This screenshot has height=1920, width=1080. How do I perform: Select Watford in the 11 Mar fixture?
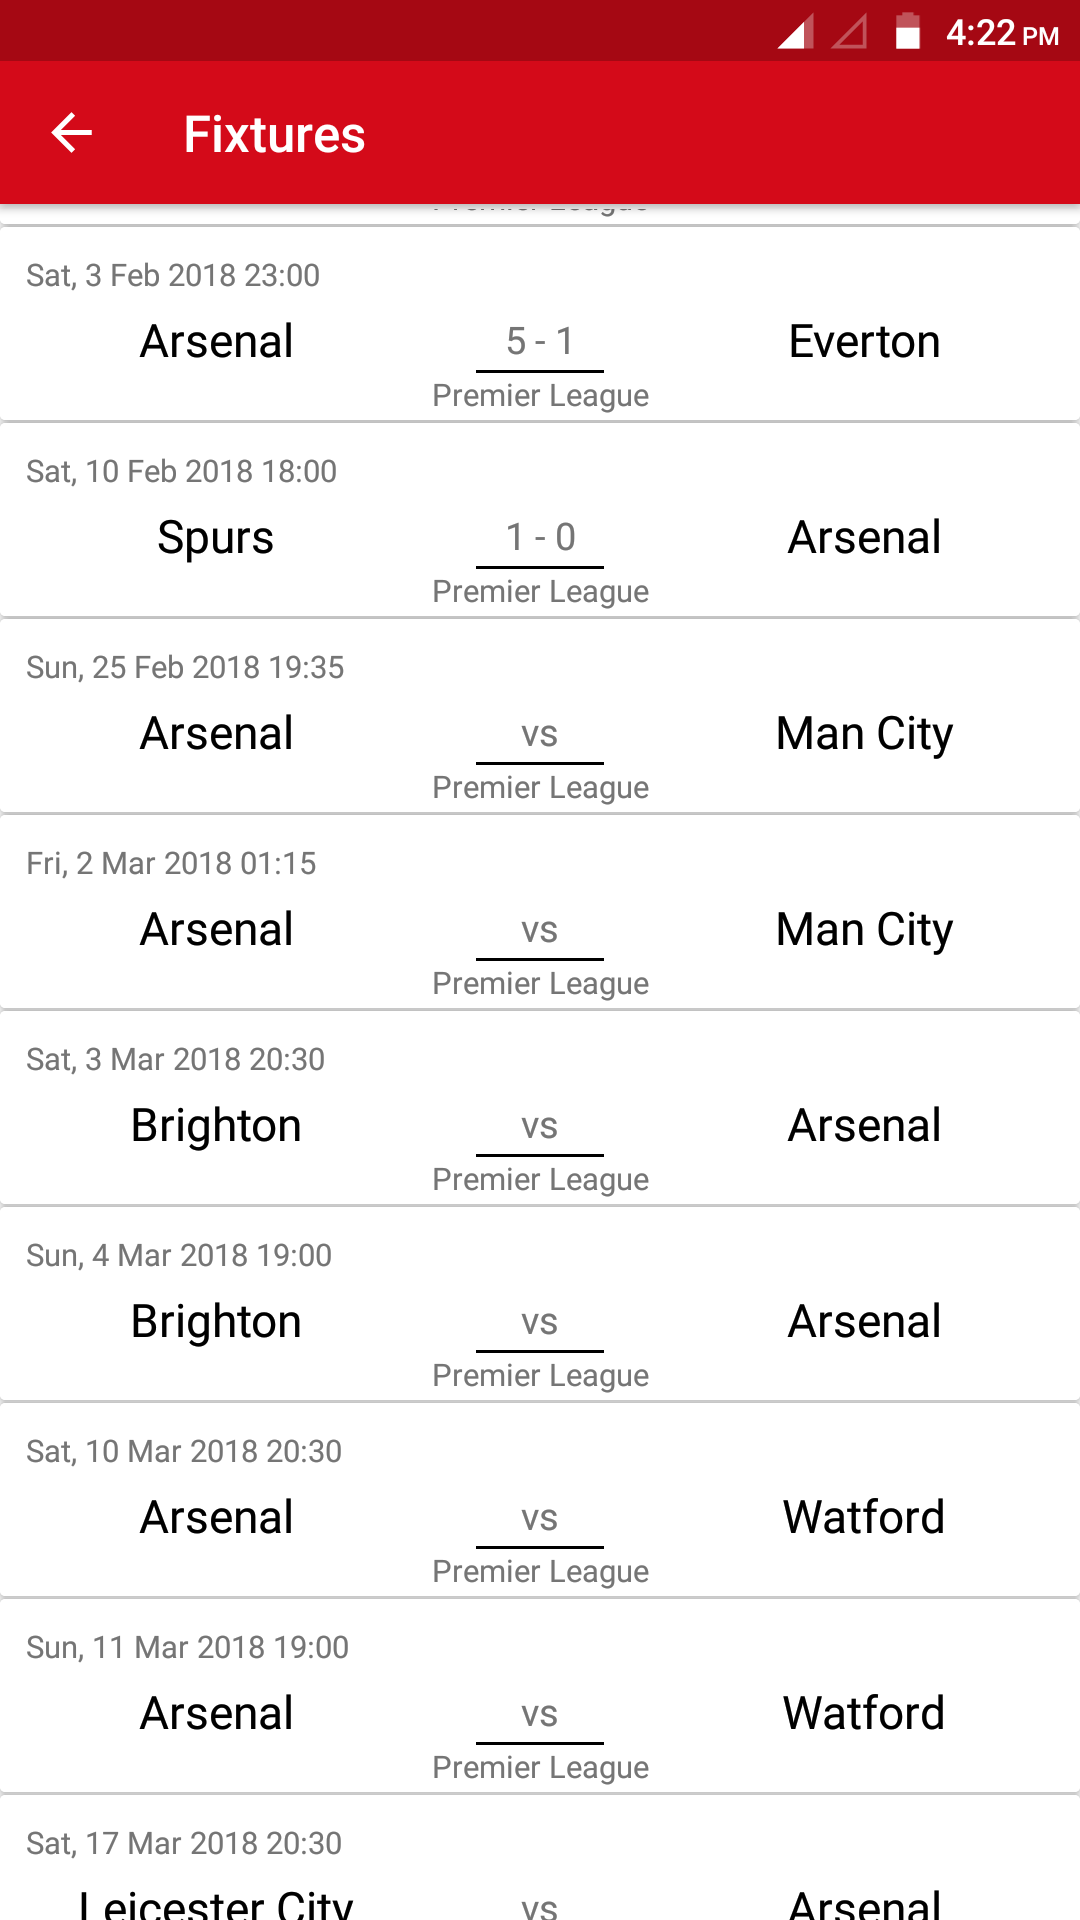click(864, 1714)
